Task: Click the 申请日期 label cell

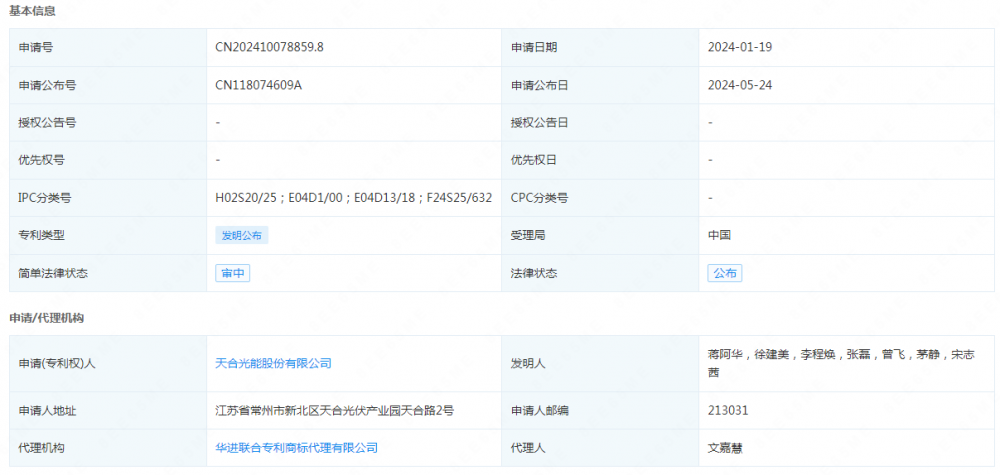Action: 600,47
